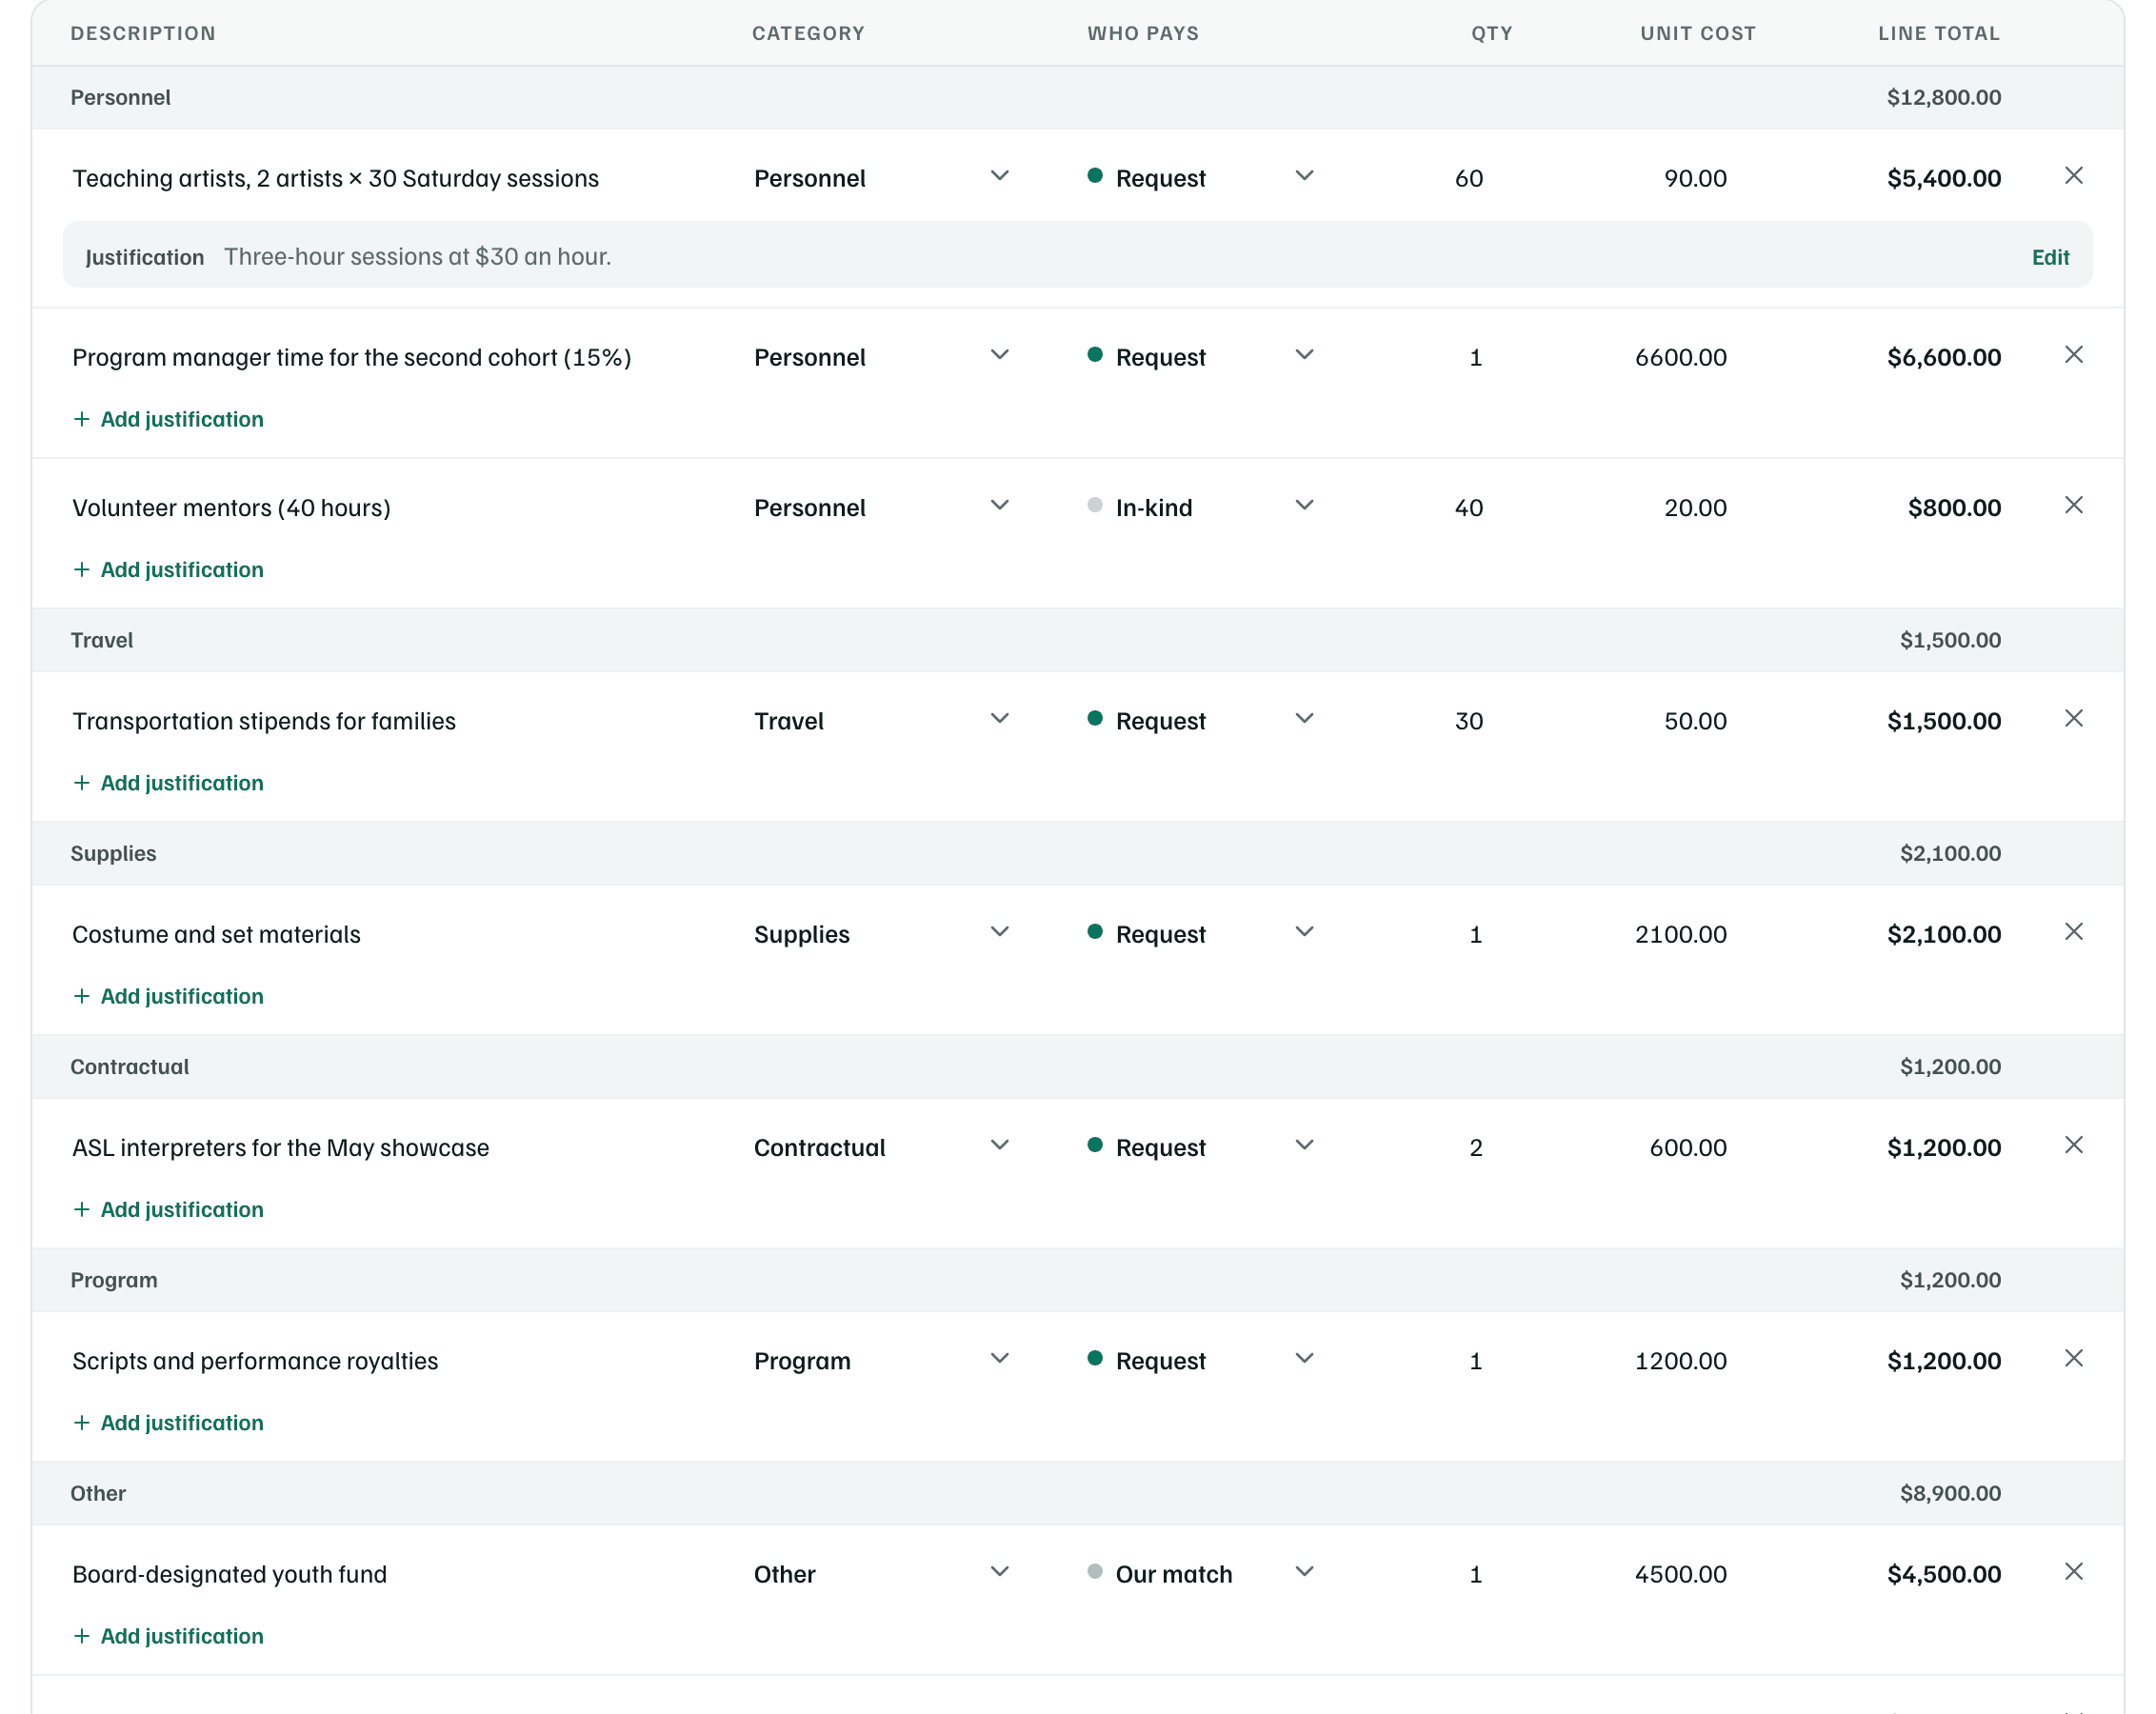The height and width of the screenshot is (1714, 2156).
Task: Click unit cost 1200.00 for Scripts row
Action: click(1680, 1361)
